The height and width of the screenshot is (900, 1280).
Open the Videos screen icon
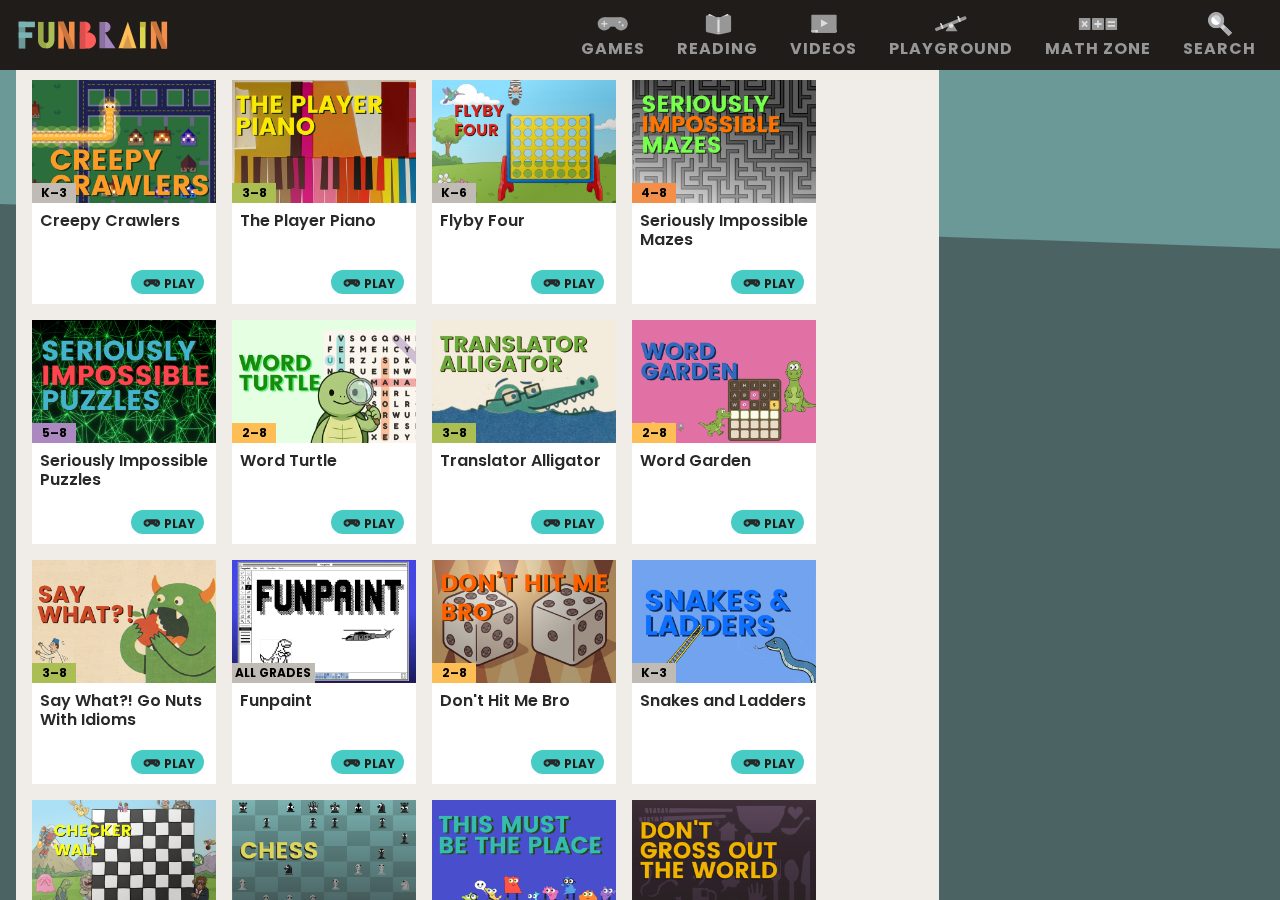(x=823, y=24)
